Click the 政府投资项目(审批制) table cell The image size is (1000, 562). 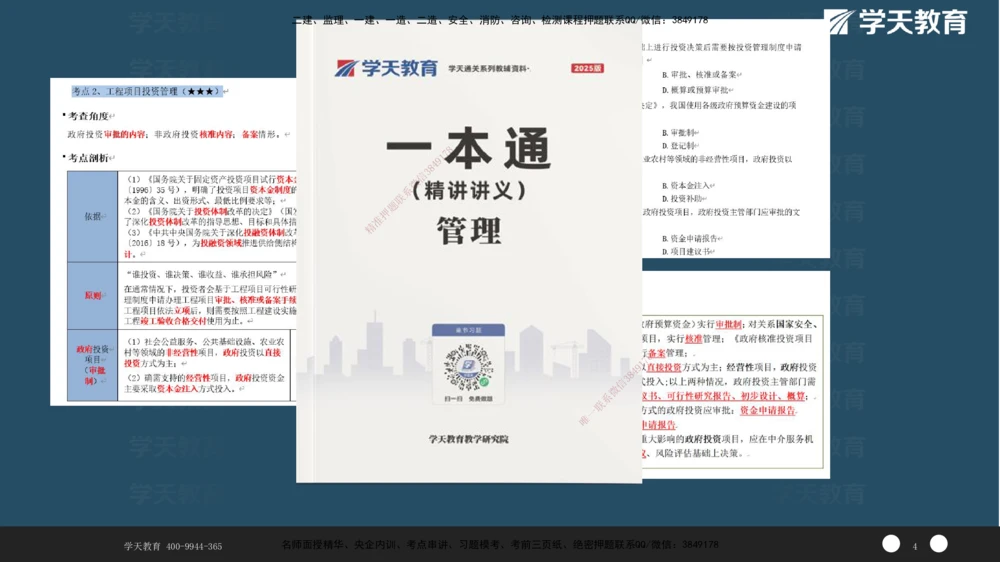point(92,365)
